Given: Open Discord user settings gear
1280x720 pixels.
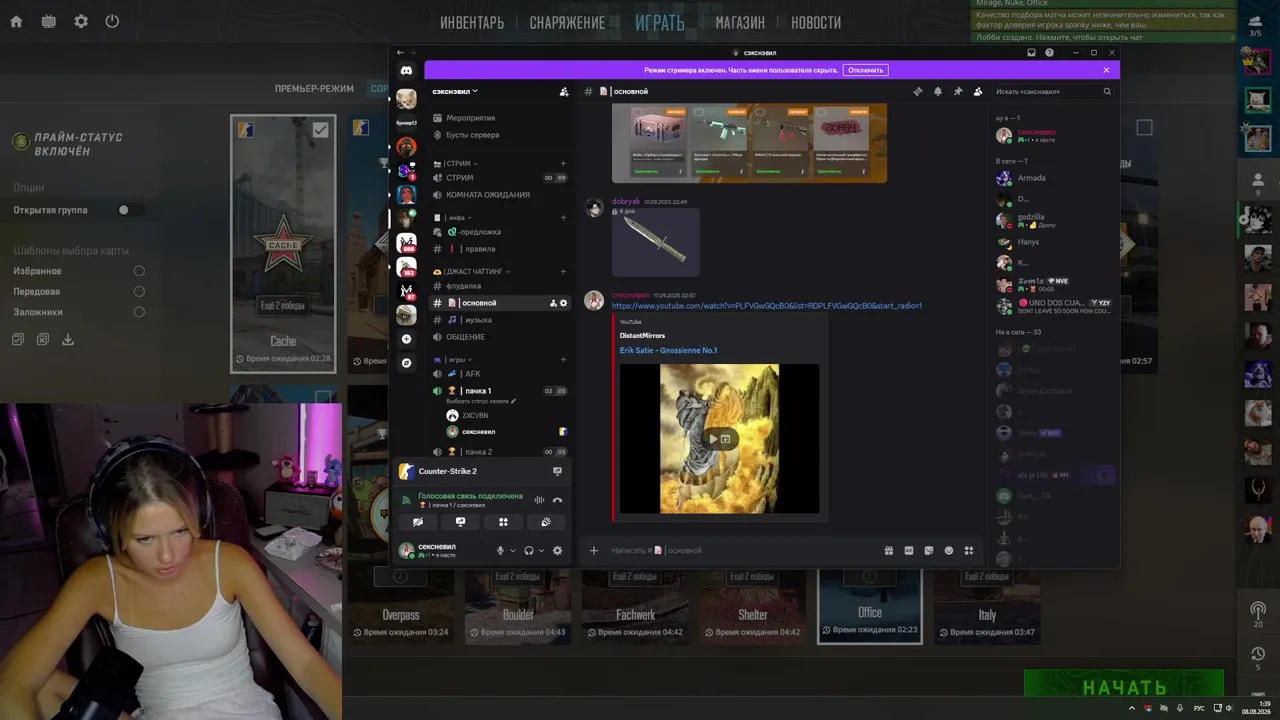Looking at the screenshot, I should pyautogui.click(x=557, y=550).
